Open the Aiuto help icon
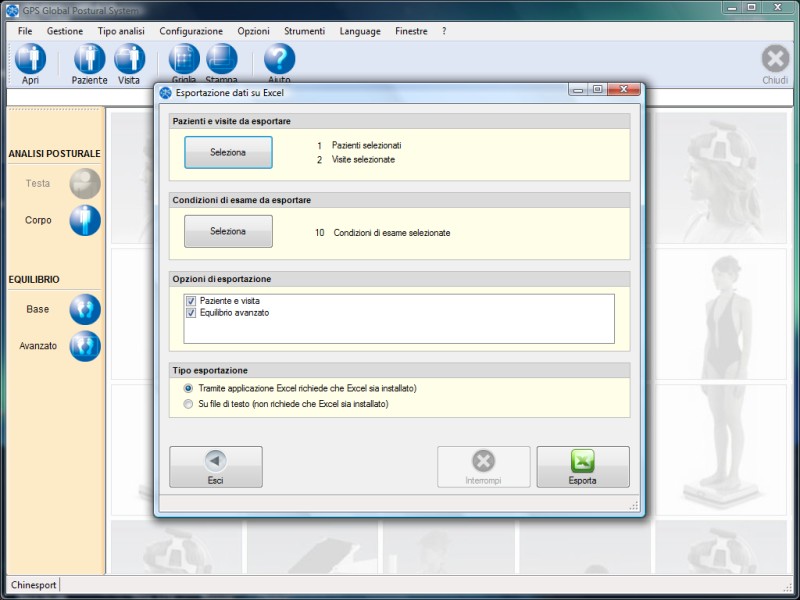 coord(279,59)
